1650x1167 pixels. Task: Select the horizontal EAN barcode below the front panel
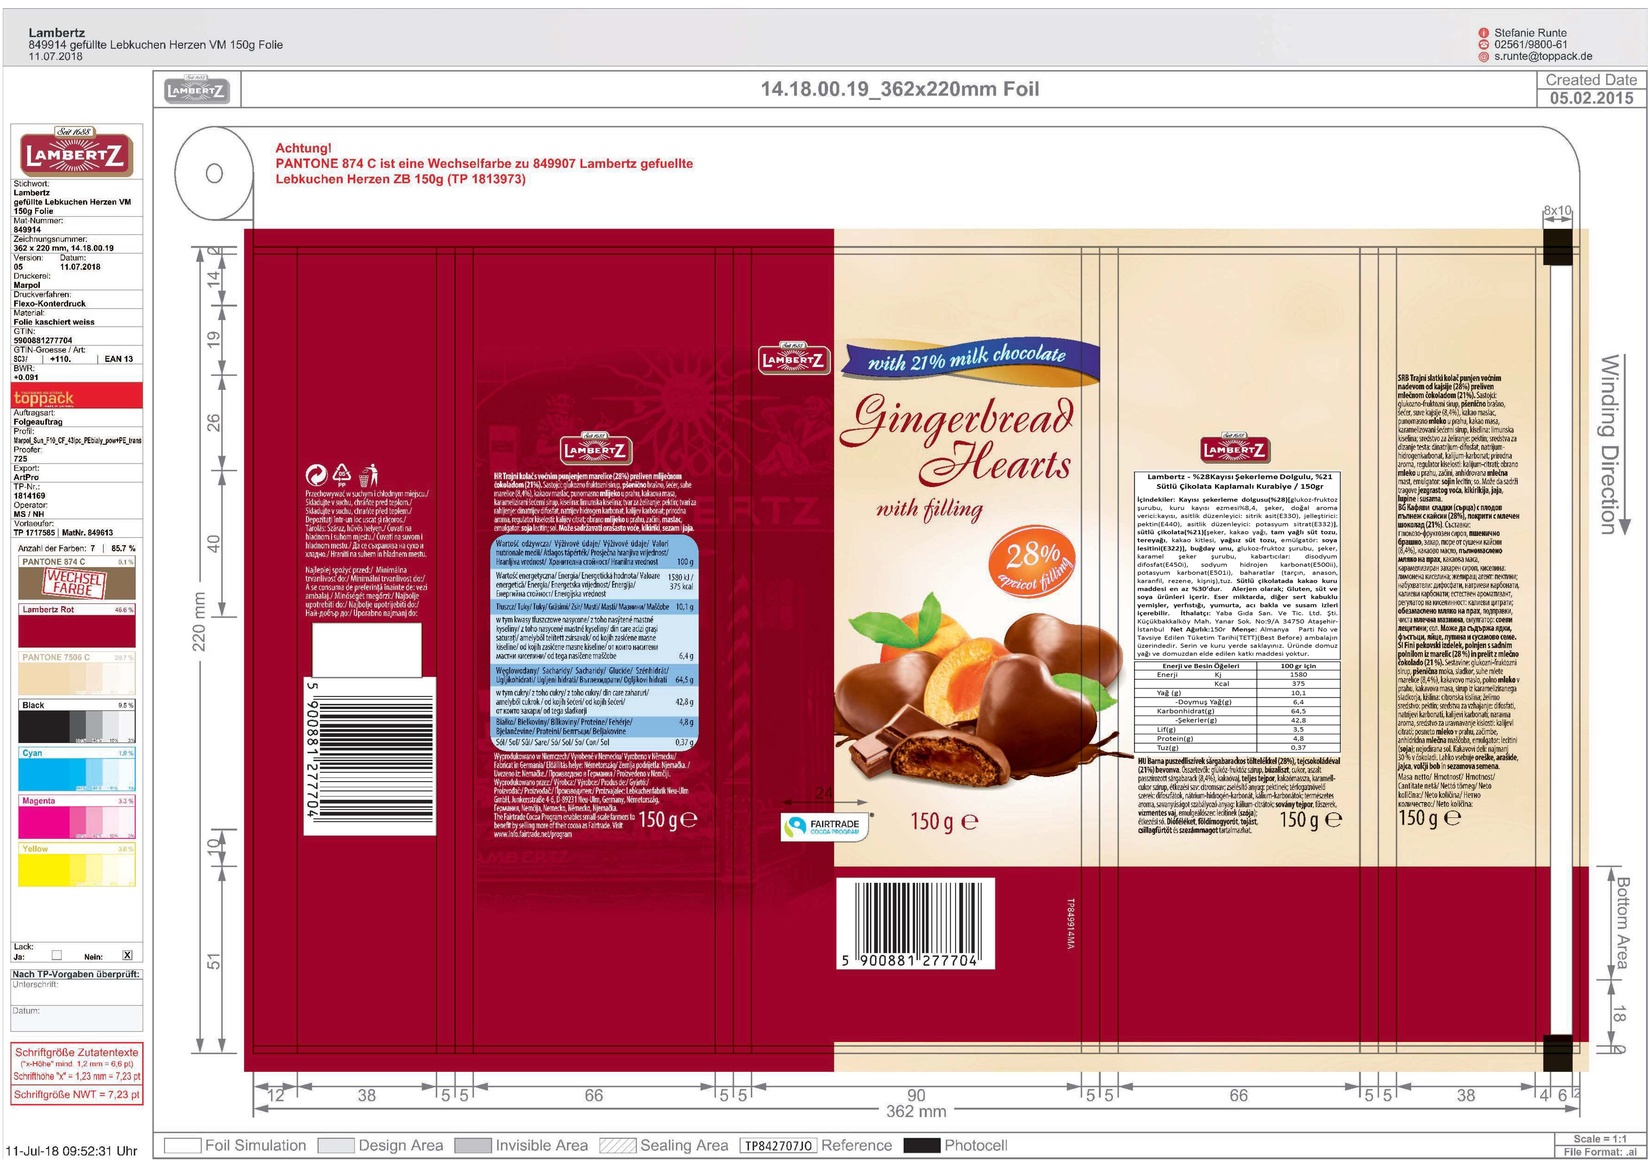pyautogui.click(x=915, y=924)
